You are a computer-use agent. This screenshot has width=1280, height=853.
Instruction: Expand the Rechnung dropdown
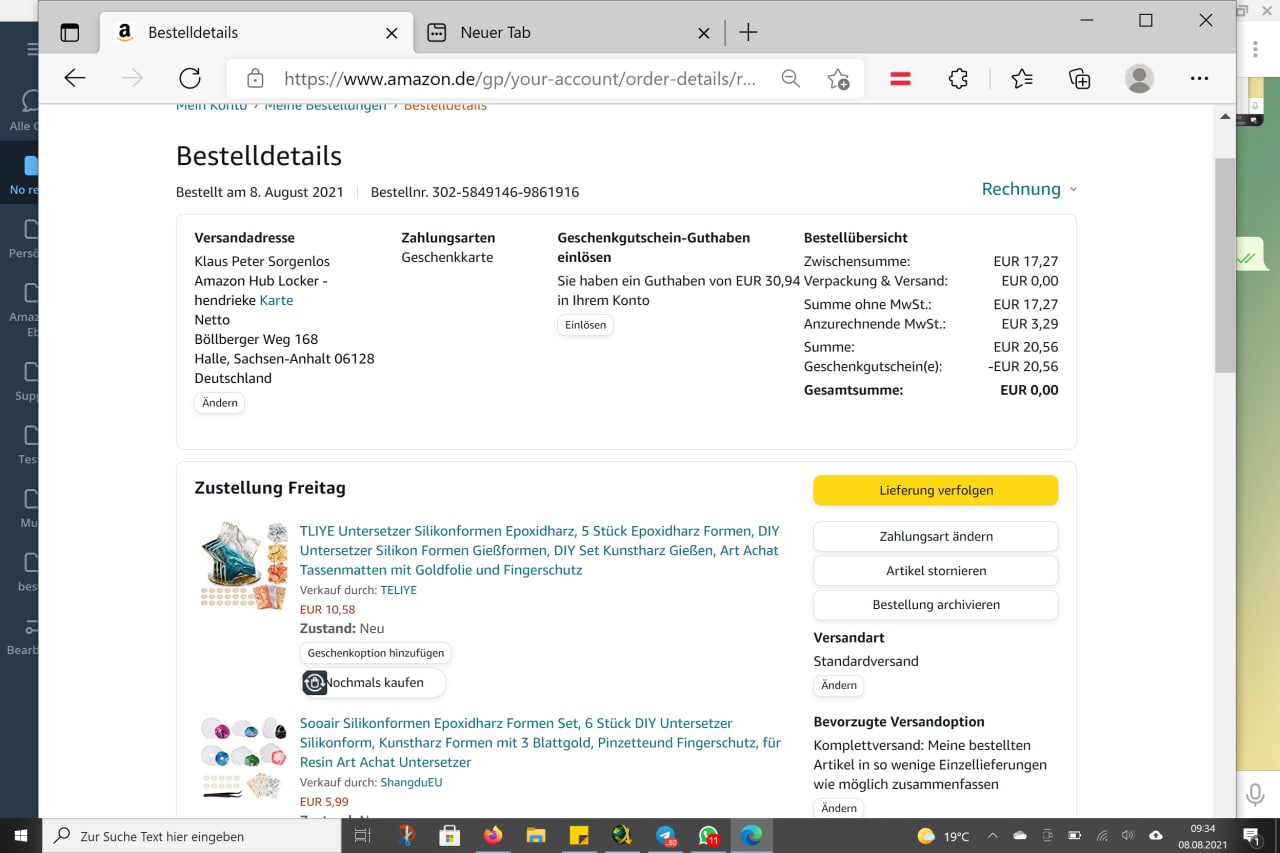pos(1029,189)
